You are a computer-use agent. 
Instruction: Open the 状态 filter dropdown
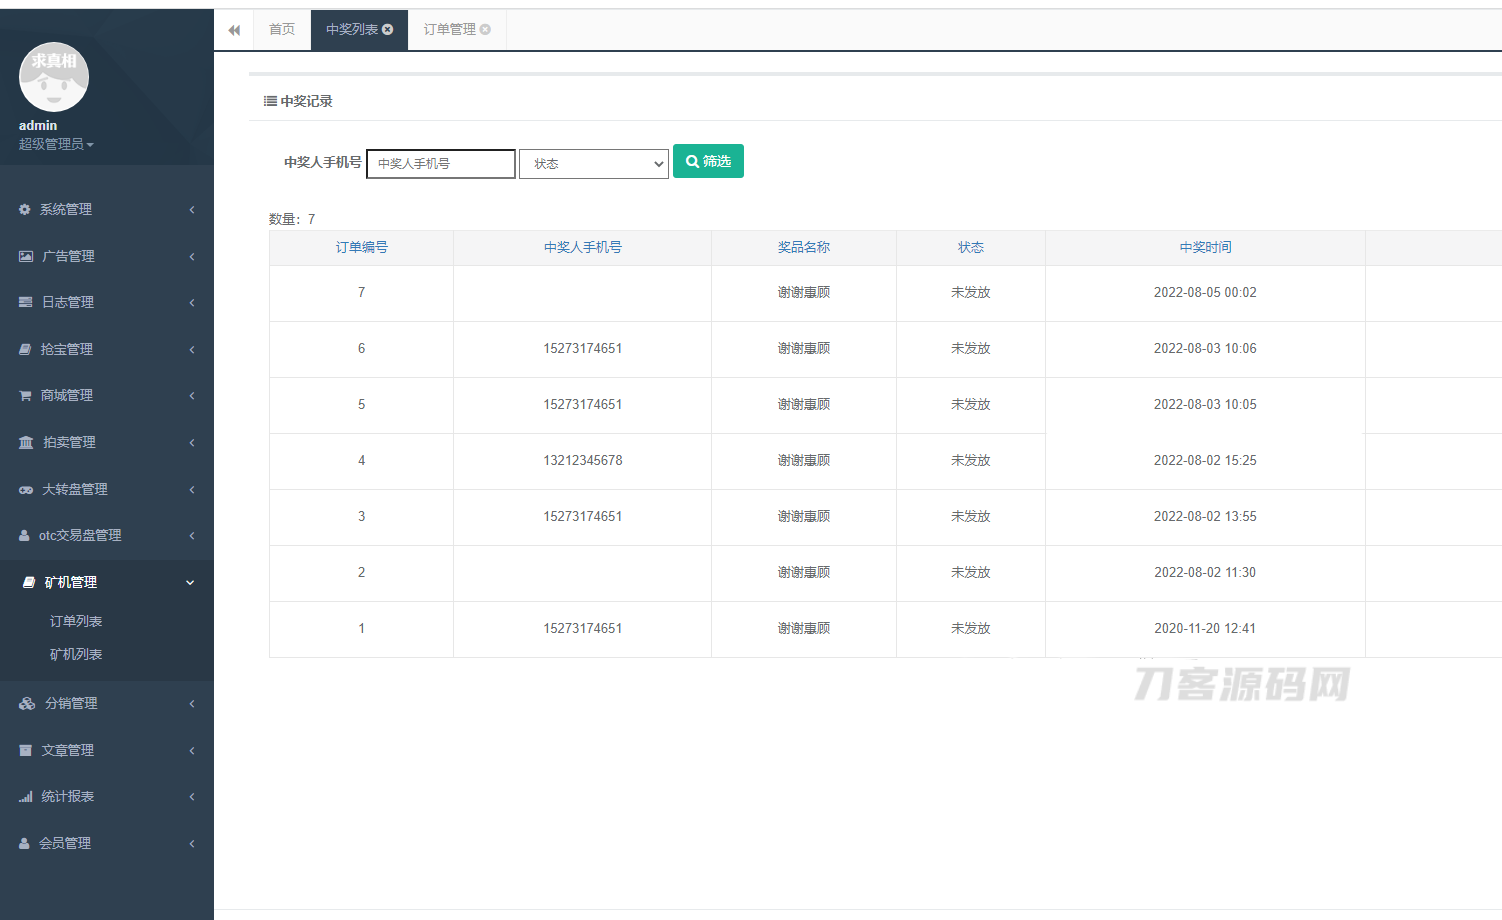click(593, 164)
